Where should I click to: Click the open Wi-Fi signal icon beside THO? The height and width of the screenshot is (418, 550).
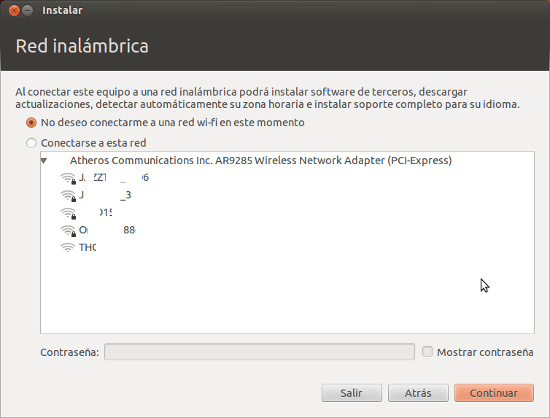click(x=67, y=248)
